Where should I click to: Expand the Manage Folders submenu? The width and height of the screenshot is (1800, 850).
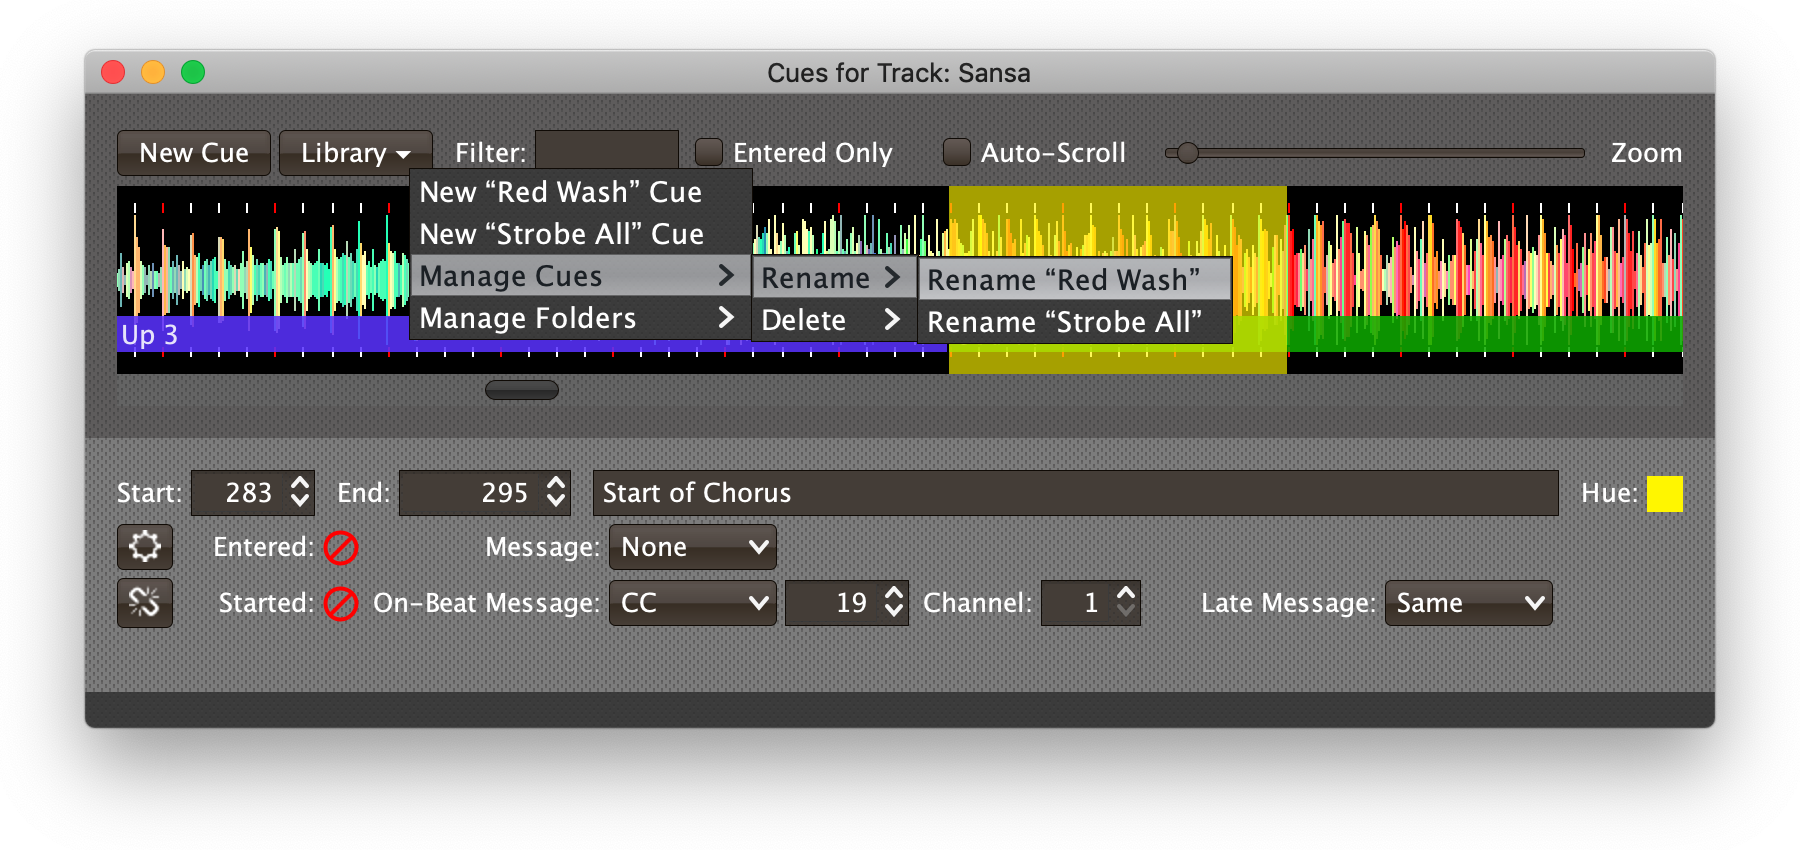(580, 318)
